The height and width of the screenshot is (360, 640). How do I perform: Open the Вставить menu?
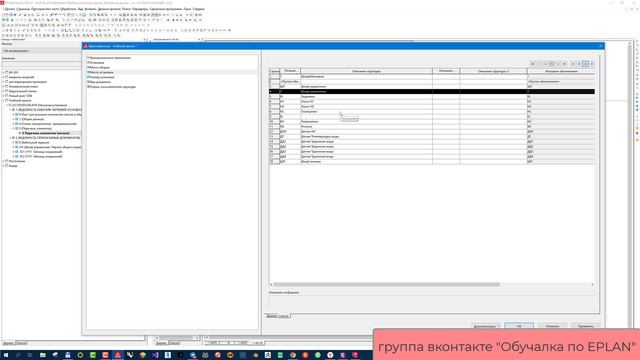pos(90,9)
